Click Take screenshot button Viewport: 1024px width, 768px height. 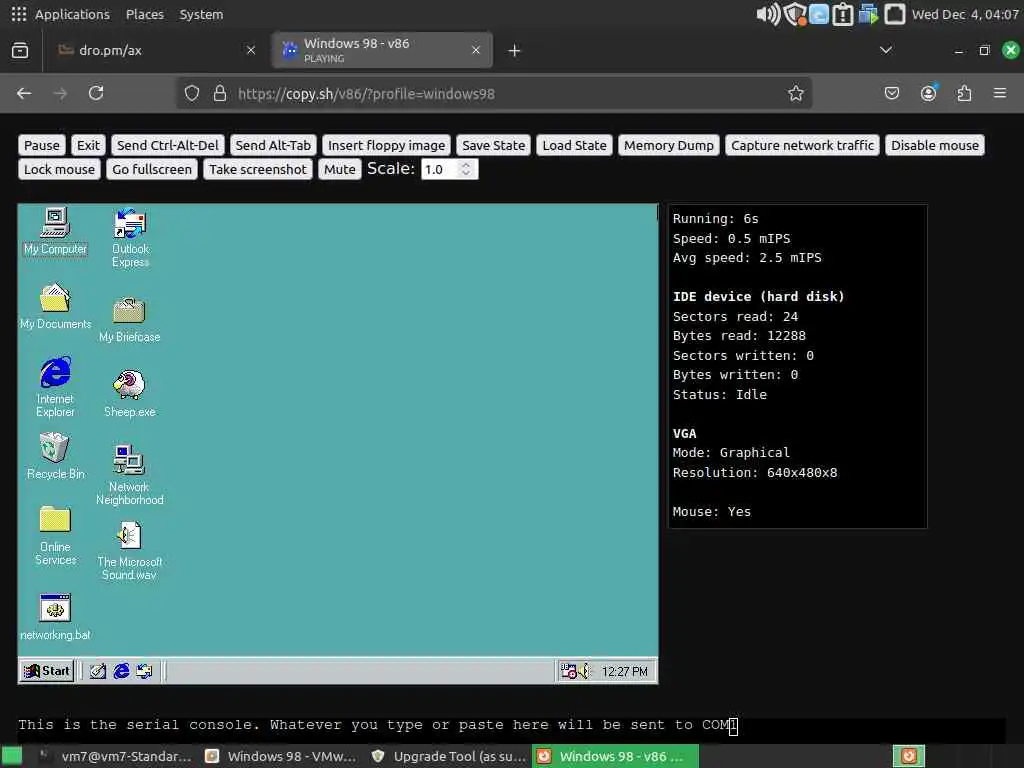(258, 169)
